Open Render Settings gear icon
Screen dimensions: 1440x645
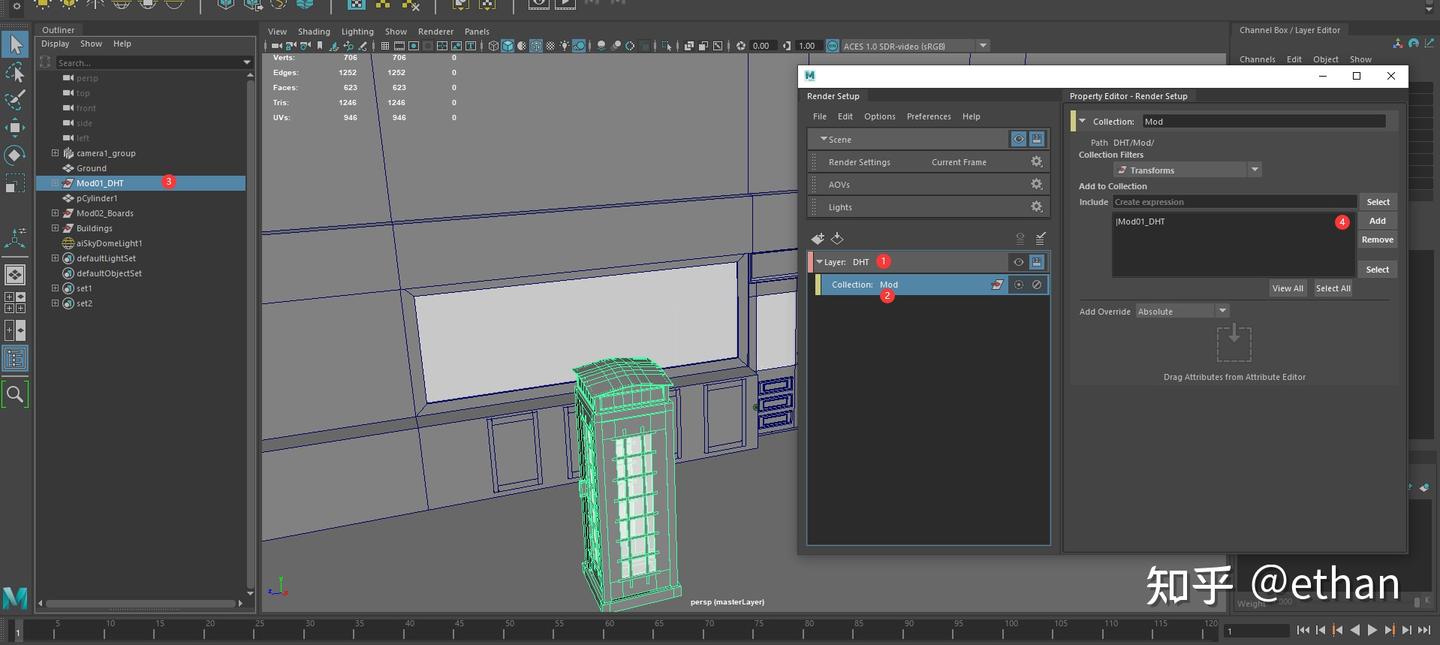pos(1036,162)
